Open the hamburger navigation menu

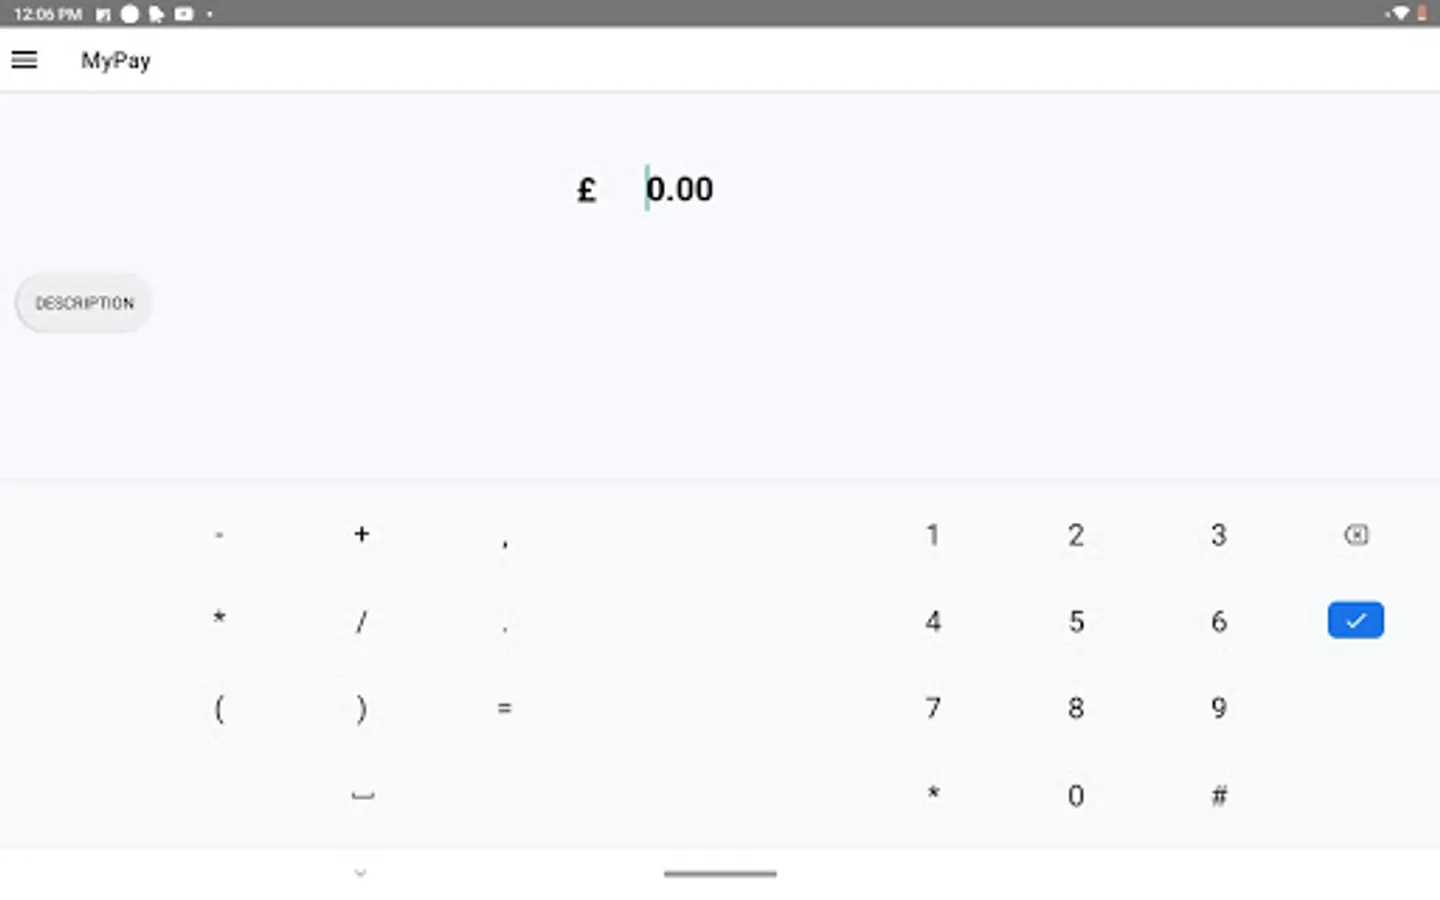point(24,60)
